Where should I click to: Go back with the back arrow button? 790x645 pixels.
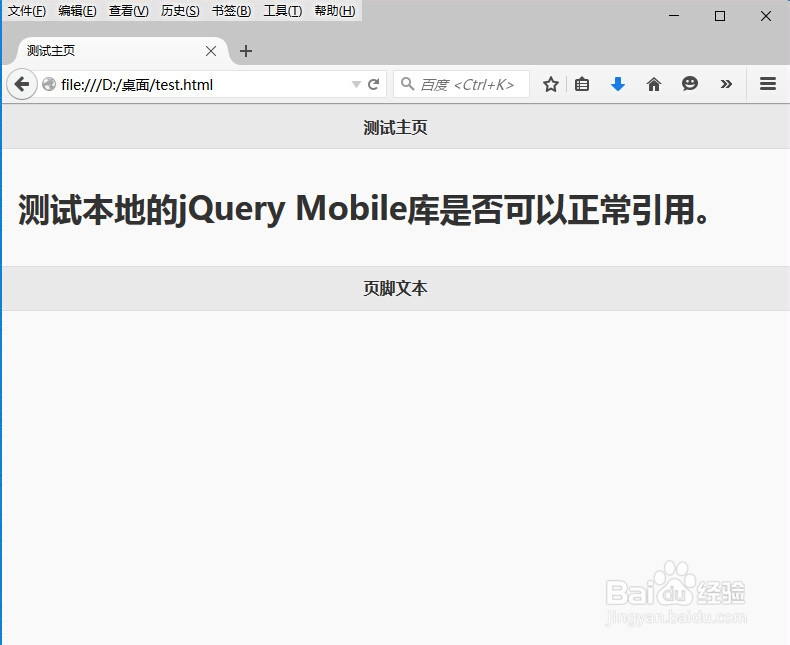point(22,84)
